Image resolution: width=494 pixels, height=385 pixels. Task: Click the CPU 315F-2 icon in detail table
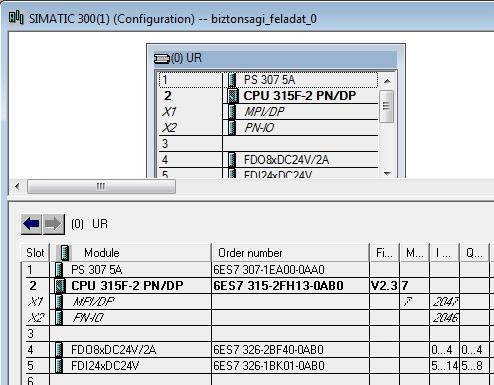[60, 285]
